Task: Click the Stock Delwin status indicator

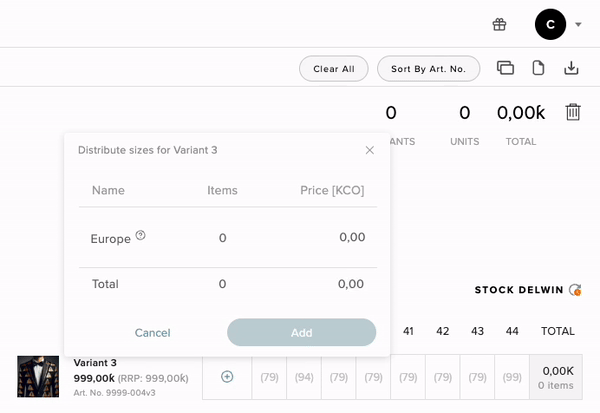Action: (574, 290)
